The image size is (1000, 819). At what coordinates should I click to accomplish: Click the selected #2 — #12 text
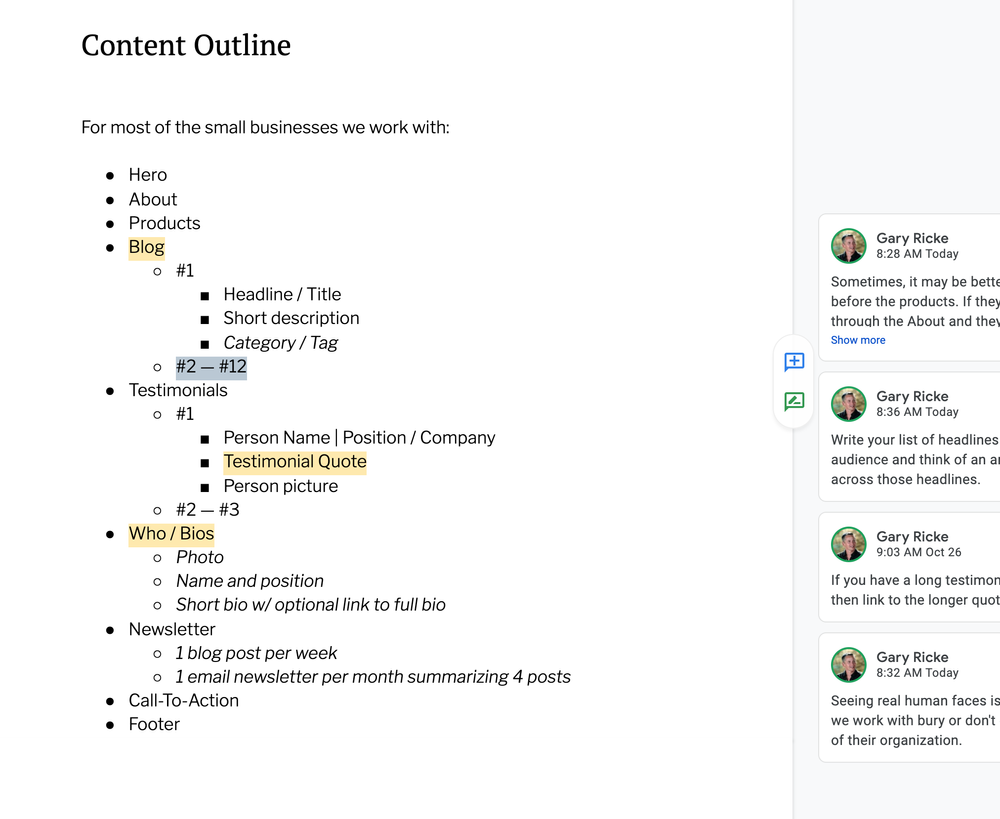[211, 367]
